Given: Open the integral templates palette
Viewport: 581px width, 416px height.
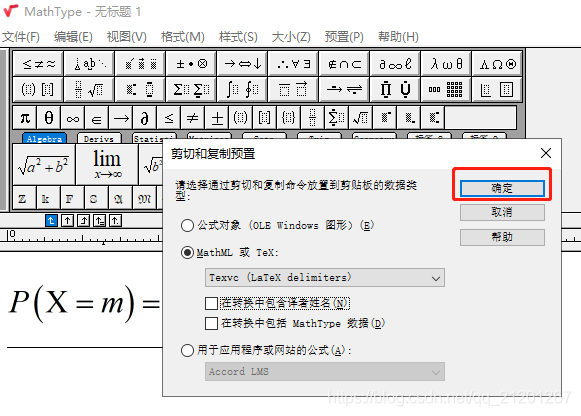Looking at the screenshot, I should click(x=243, y=89).
